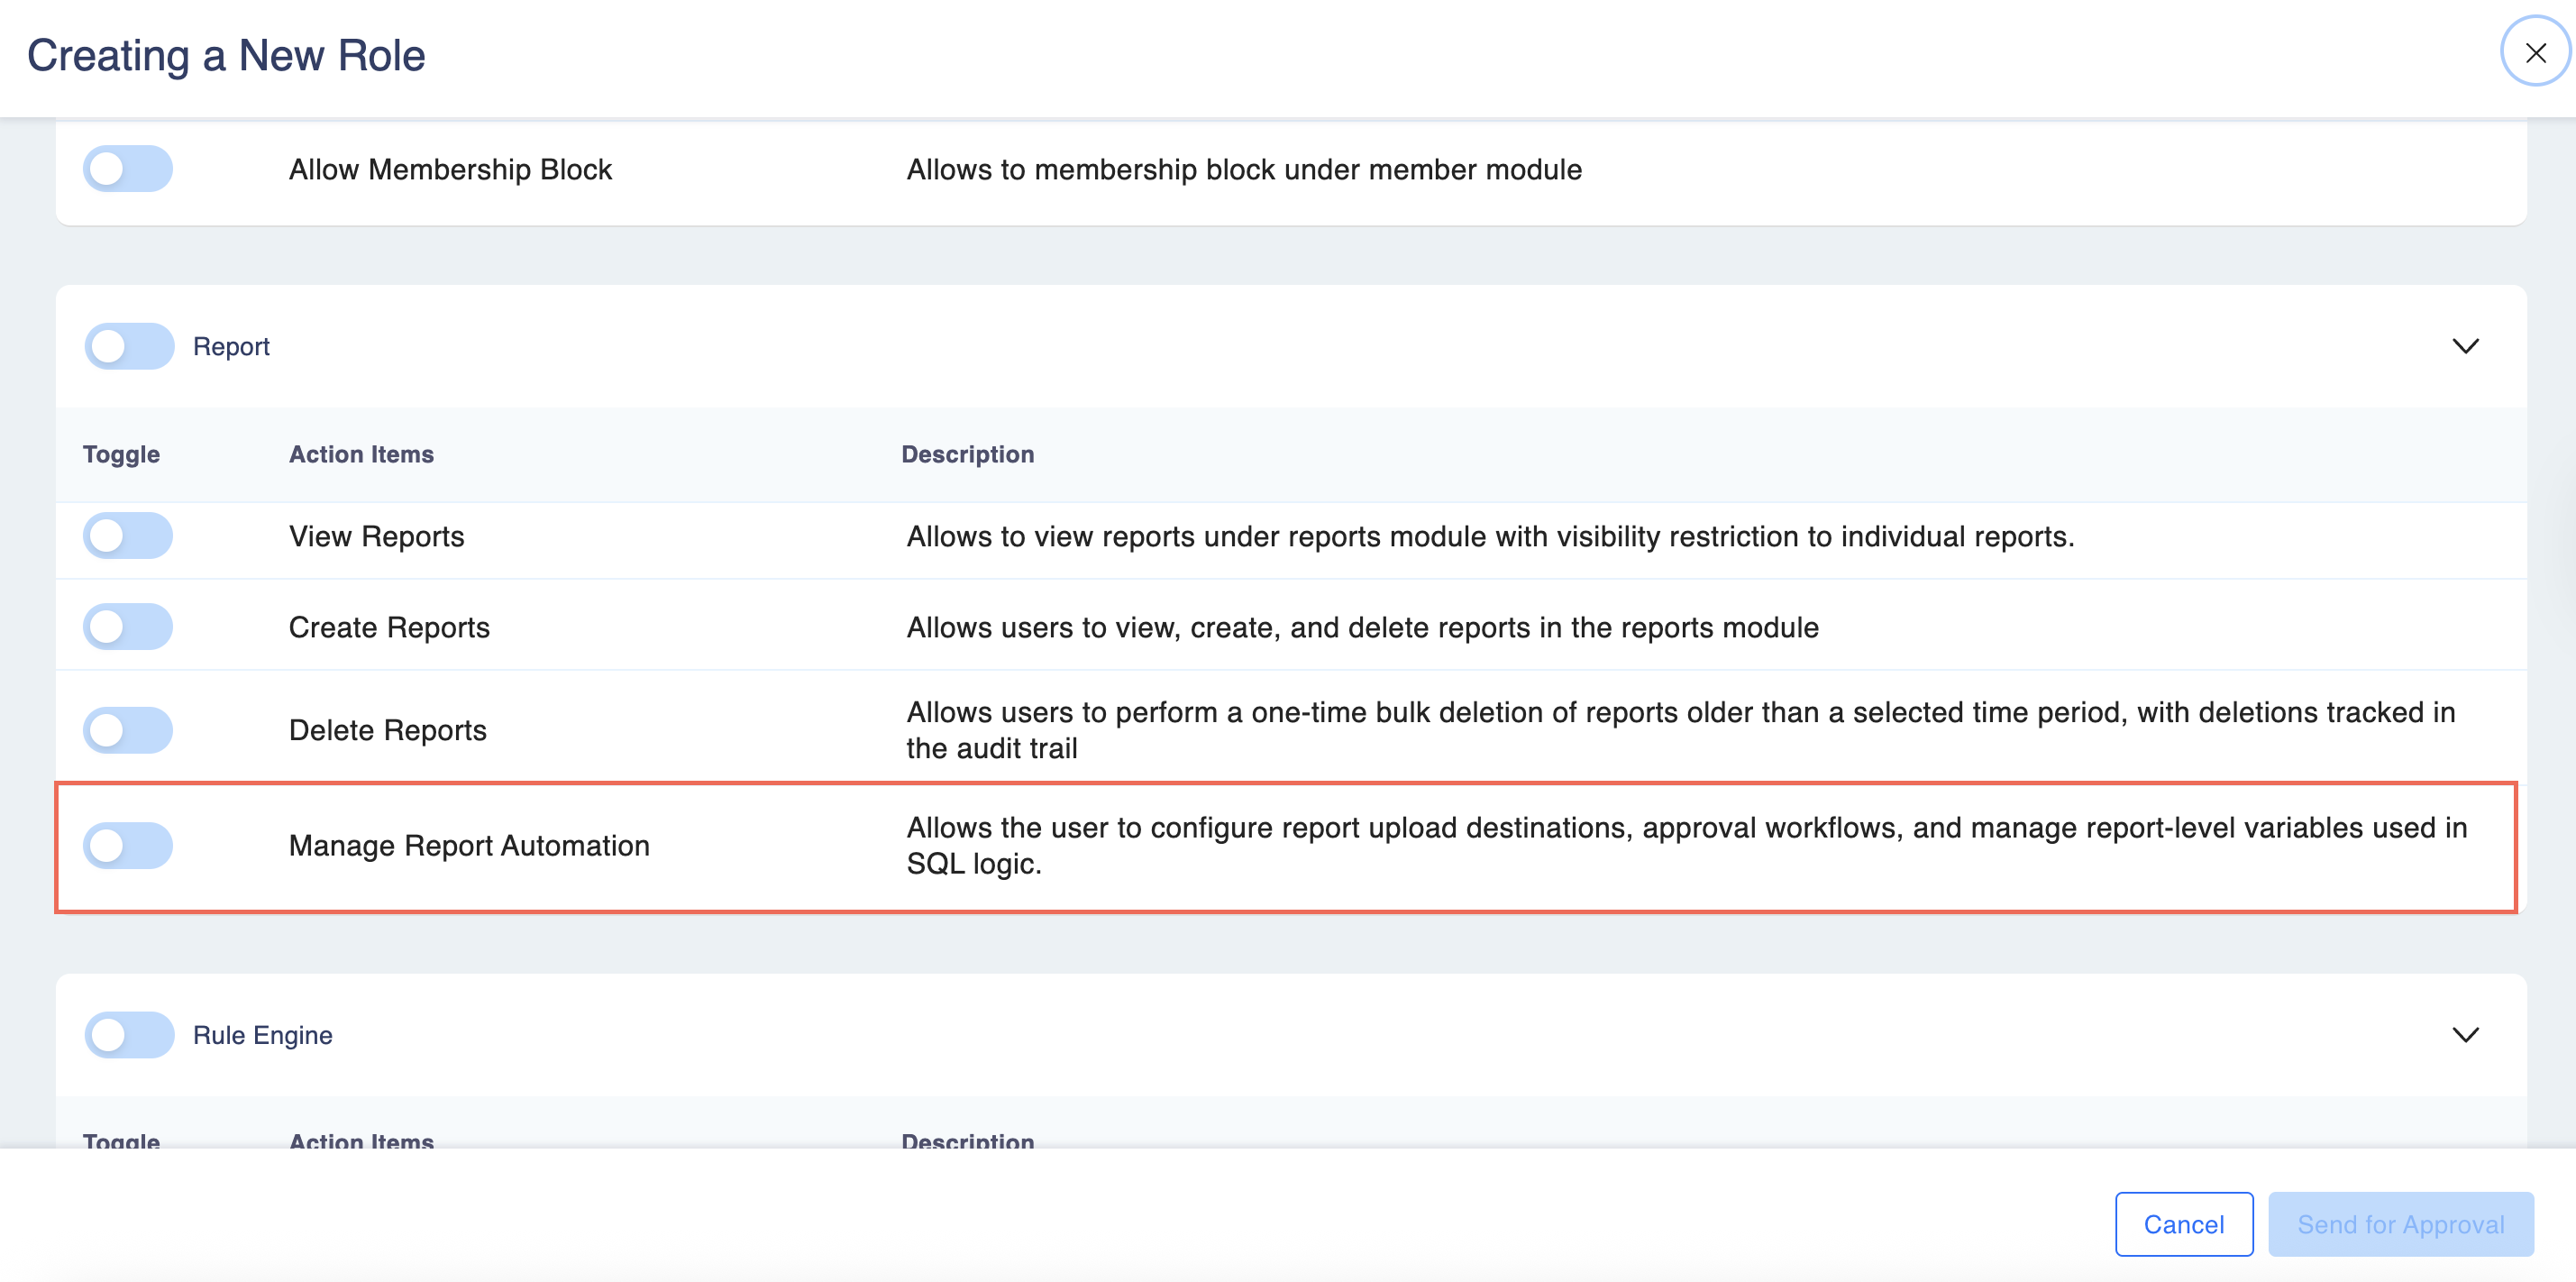Click the Allow Membership Block label
The height and width of the screenshot is (1282, 2576).
[450, 170]
